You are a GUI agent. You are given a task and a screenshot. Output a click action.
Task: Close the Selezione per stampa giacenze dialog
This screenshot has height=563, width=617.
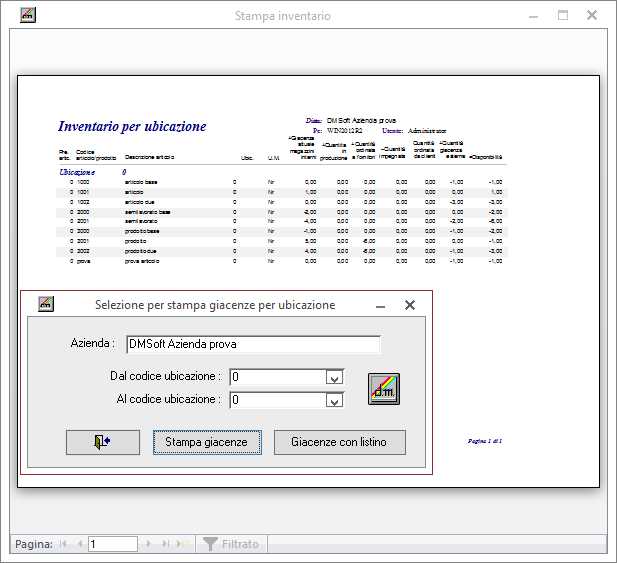(410, 305)
